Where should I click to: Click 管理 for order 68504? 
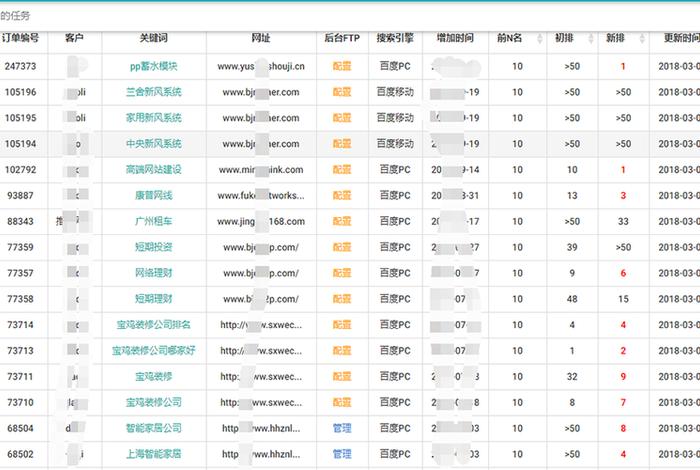[x=342, y=428]
